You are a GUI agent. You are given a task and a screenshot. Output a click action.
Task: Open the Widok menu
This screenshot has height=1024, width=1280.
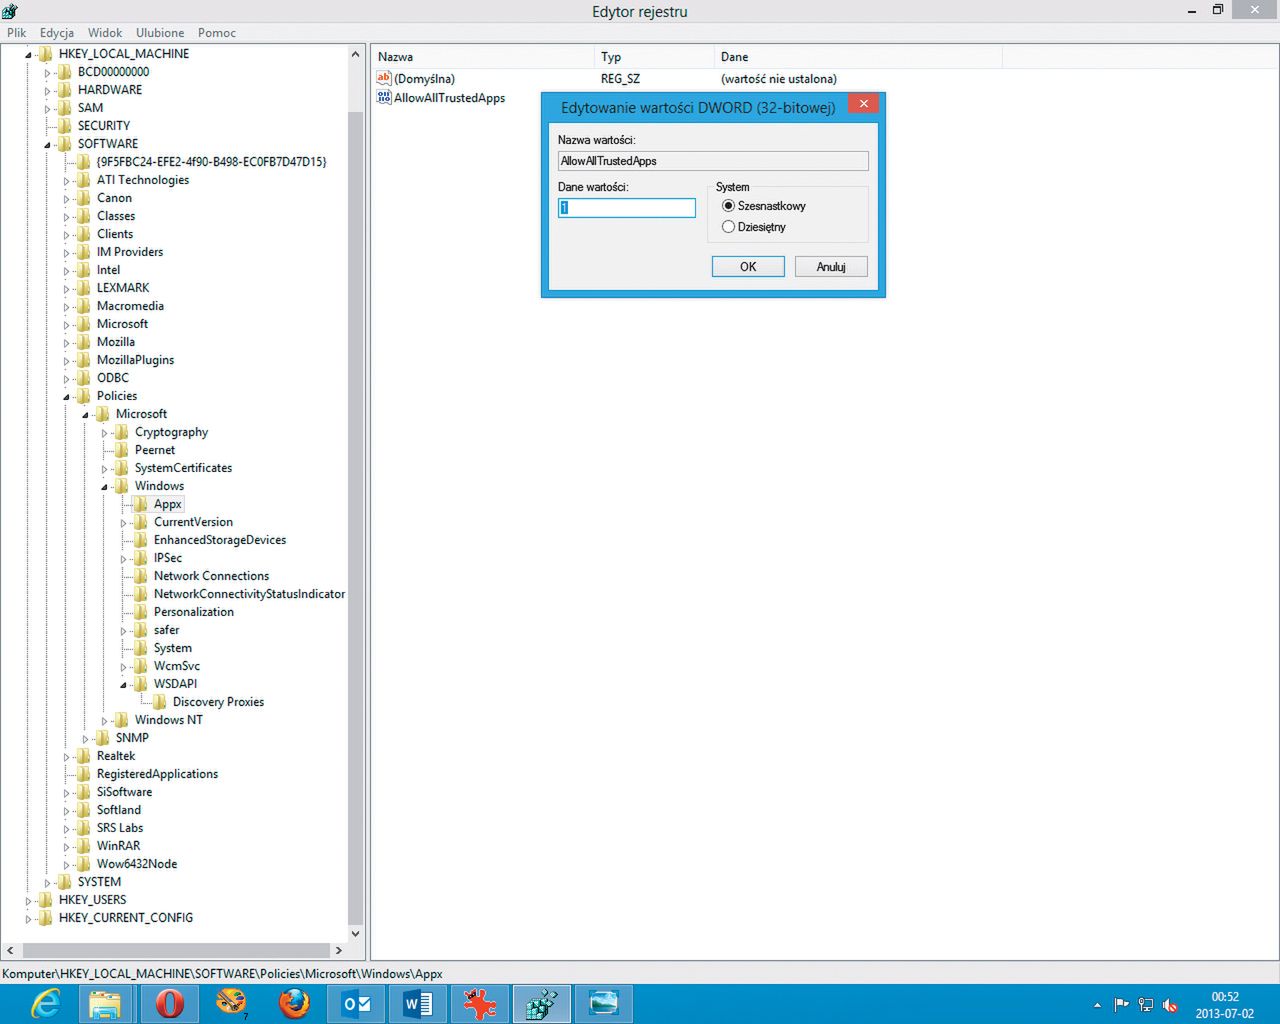pyautogui.click(x=105, y=33)
